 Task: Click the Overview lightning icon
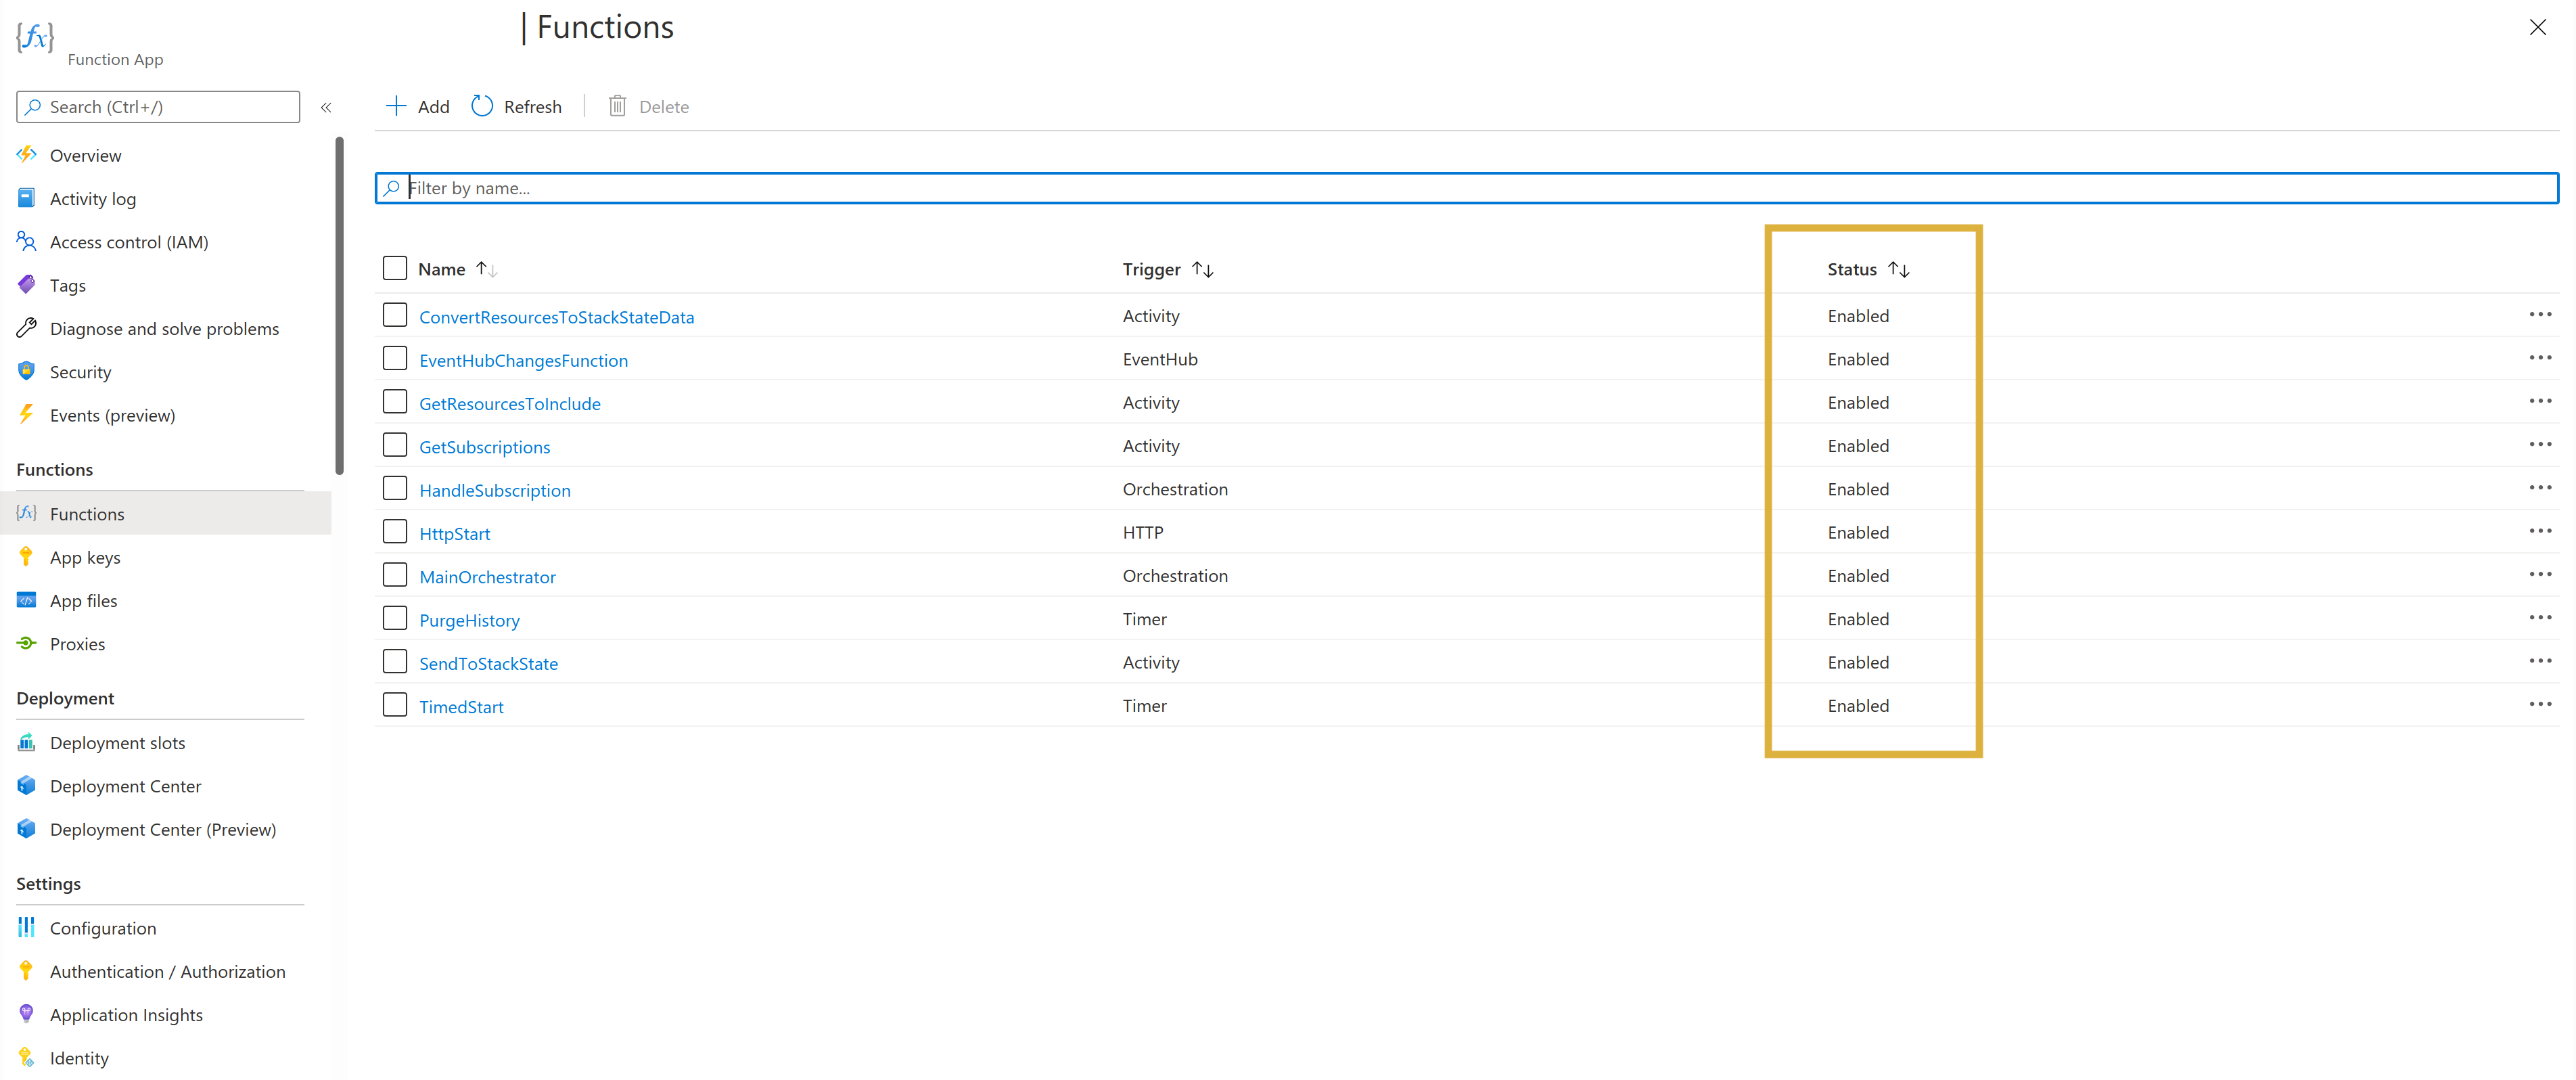coord(27,155)
